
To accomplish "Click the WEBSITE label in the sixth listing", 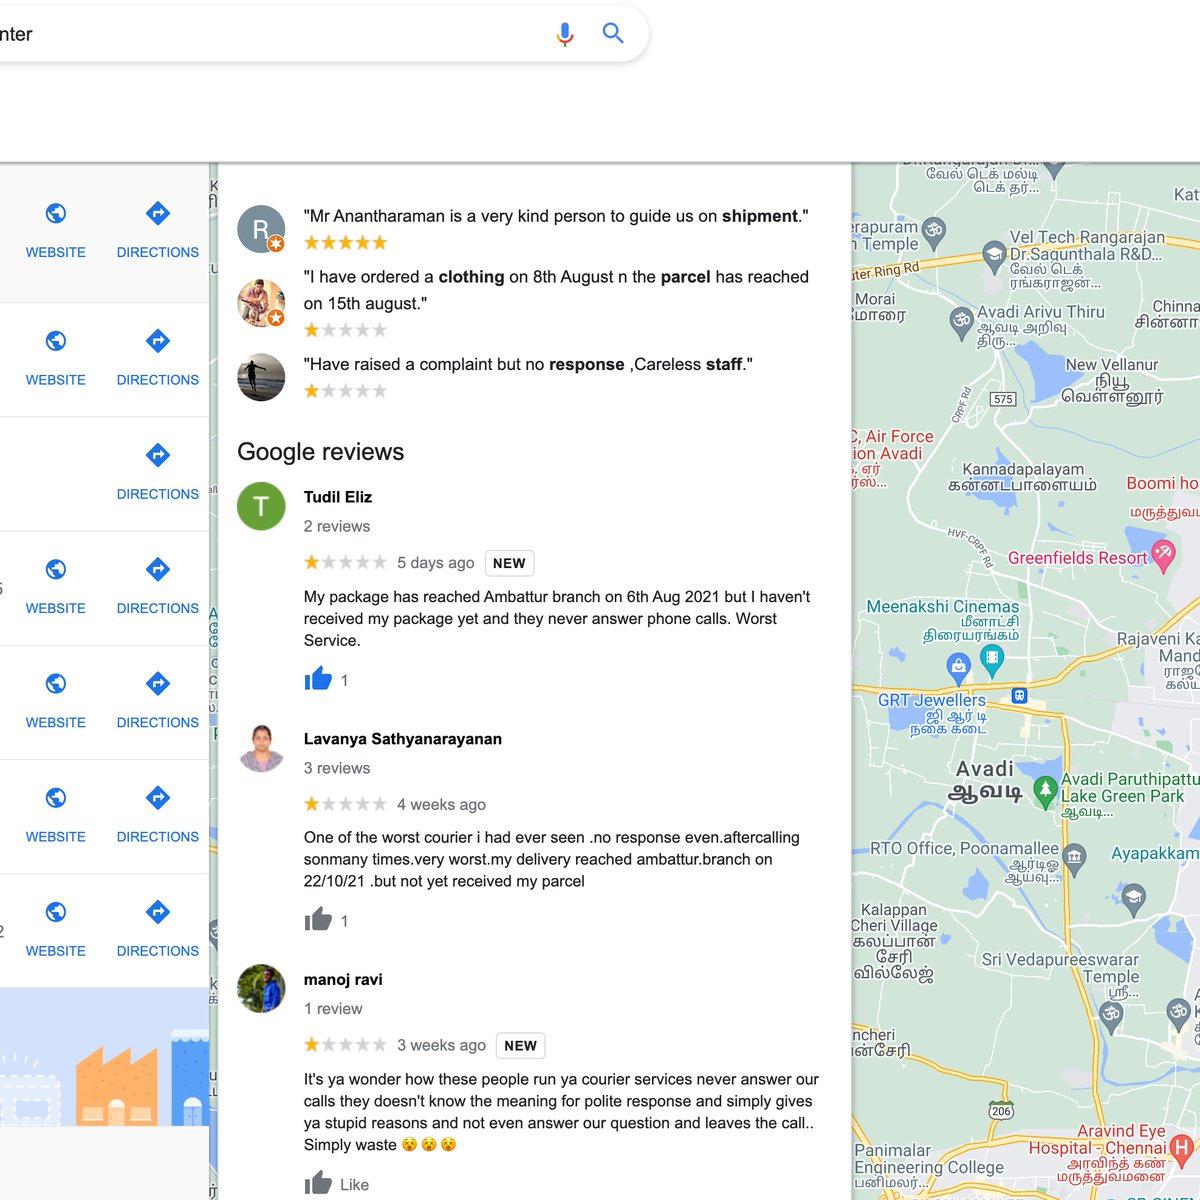I will click(x=56, y=836).
